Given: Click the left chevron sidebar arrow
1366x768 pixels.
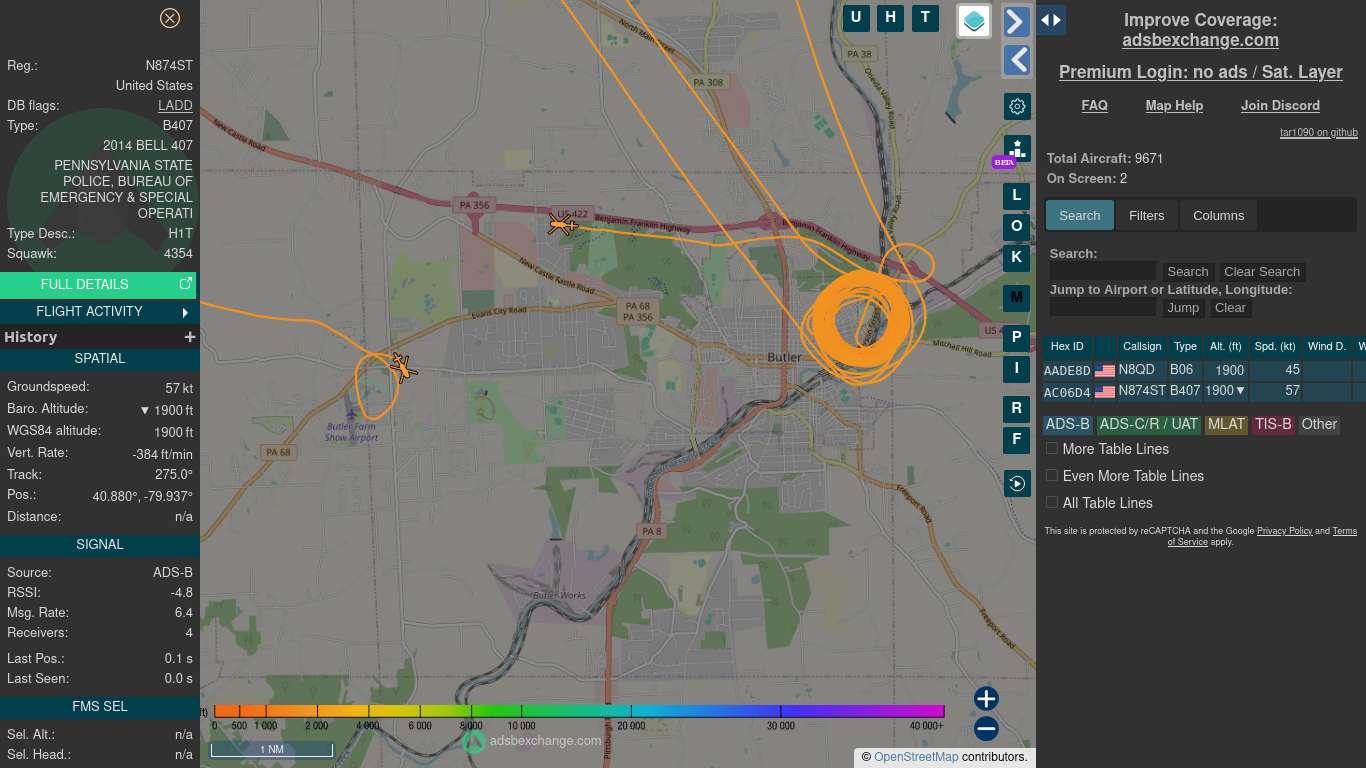Looking at the screenshot, I should [1016, 60].
